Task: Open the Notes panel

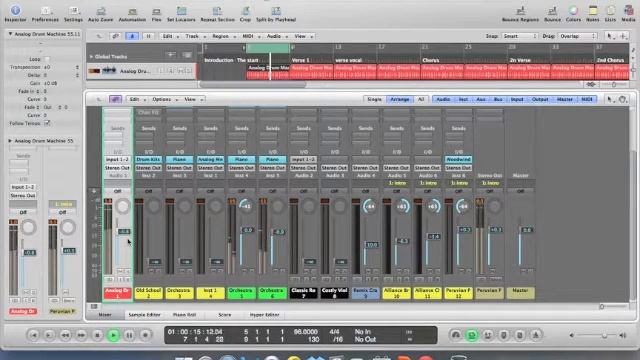Action: point(593,13)
